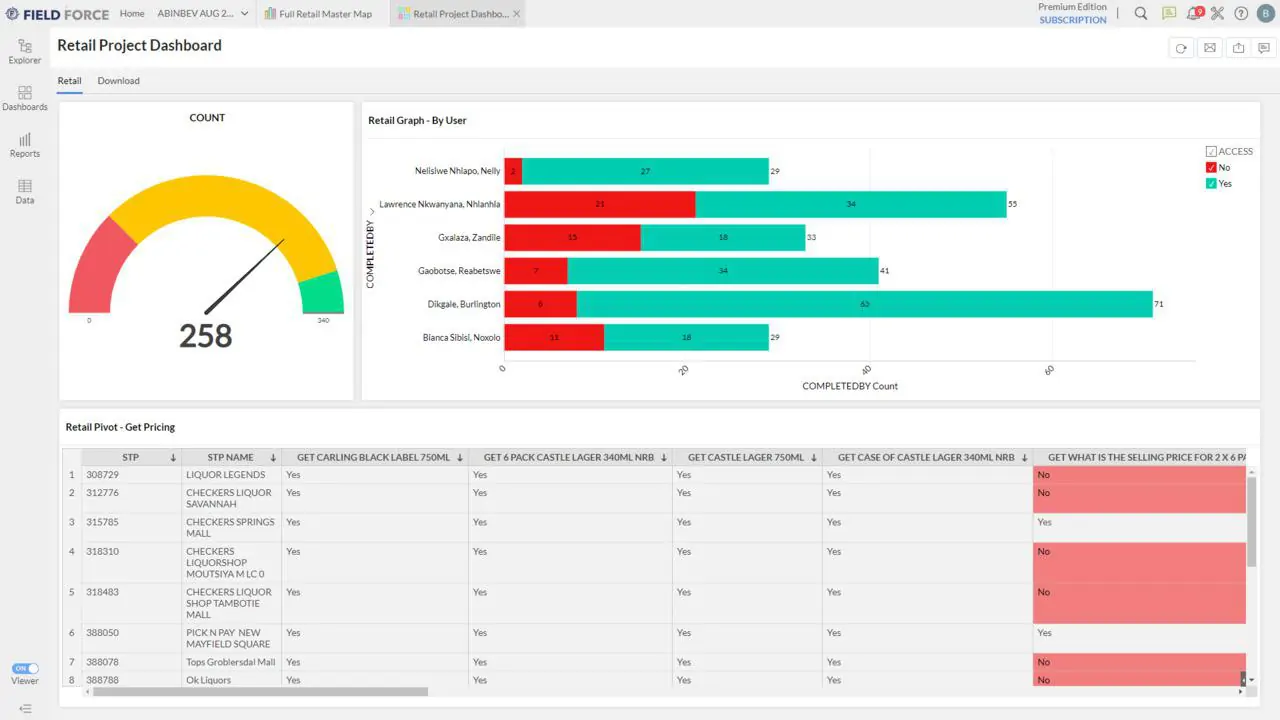Click the scroll-down arrow of pivot table
This screenshot has height=720, width=1280.
click(1252, 680)
